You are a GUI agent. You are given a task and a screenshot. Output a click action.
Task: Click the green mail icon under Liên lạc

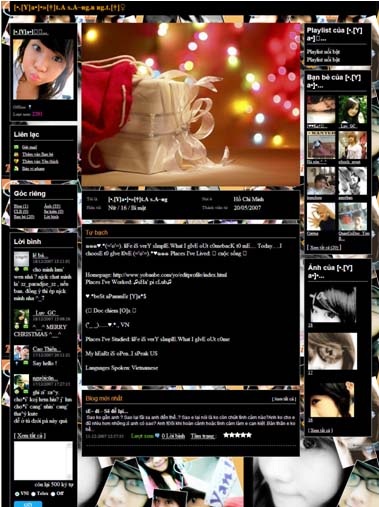pyautogui.click(x=16, y=147)
